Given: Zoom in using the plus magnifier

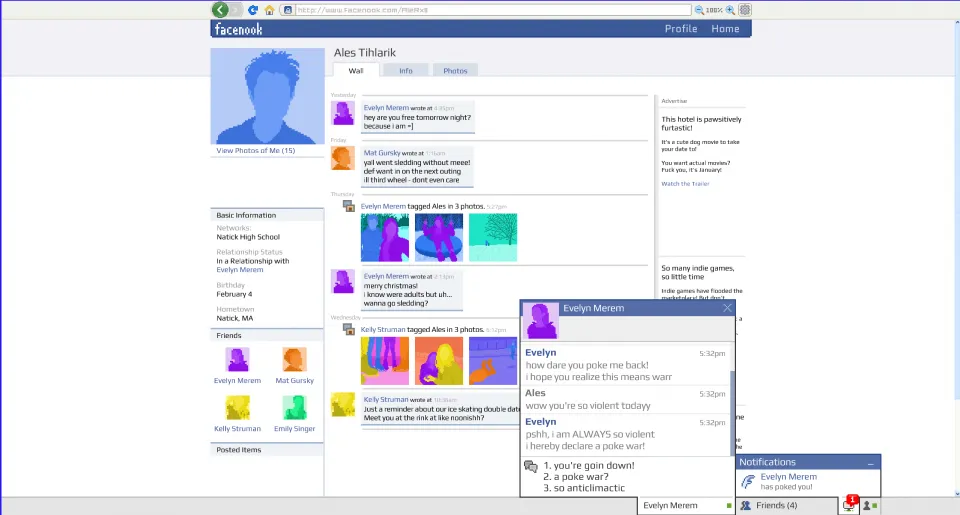Looking at the screenshot, I should [730, 10].
